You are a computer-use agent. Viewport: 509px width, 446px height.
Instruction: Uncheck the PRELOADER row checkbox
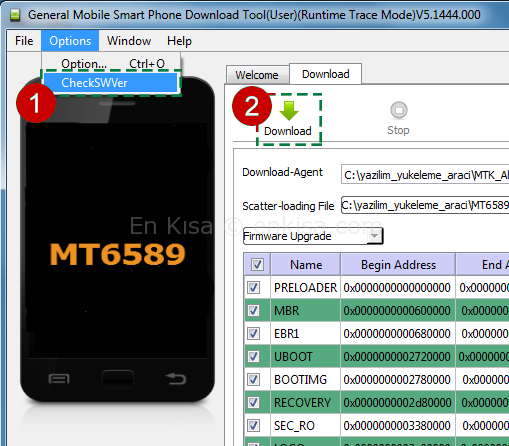tap(253, 287)
